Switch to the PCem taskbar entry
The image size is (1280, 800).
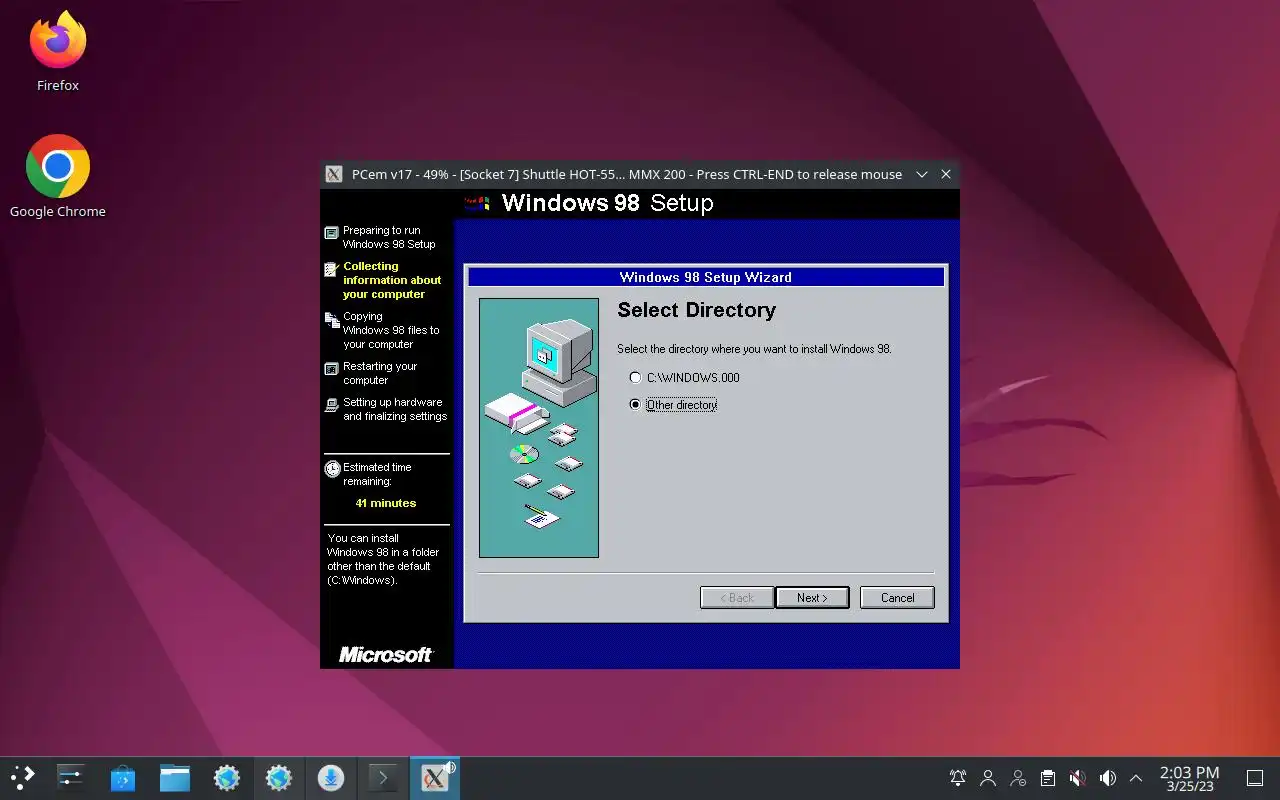435,778
